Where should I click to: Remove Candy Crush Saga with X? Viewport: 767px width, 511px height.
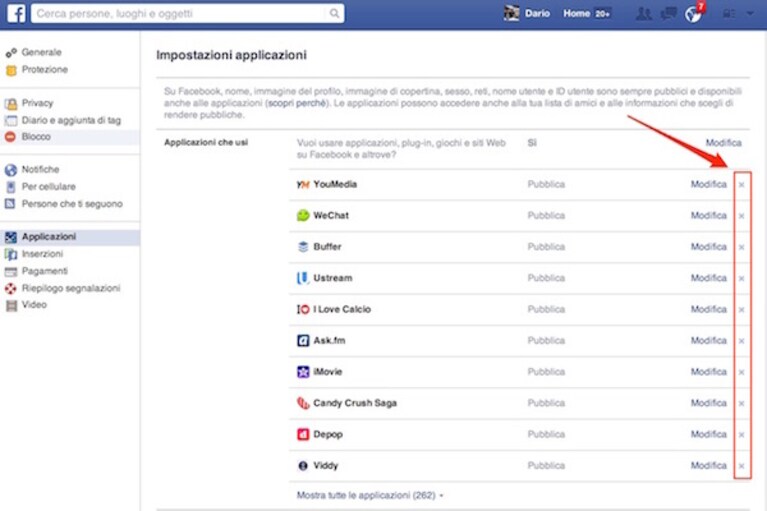742,404
